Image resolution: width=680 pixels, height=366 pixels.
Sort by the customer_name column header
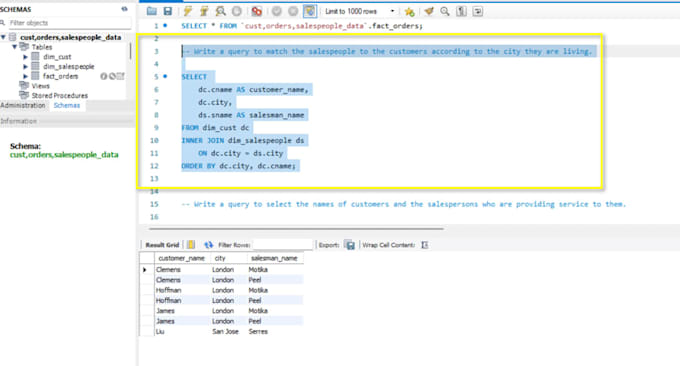(181, 258)
